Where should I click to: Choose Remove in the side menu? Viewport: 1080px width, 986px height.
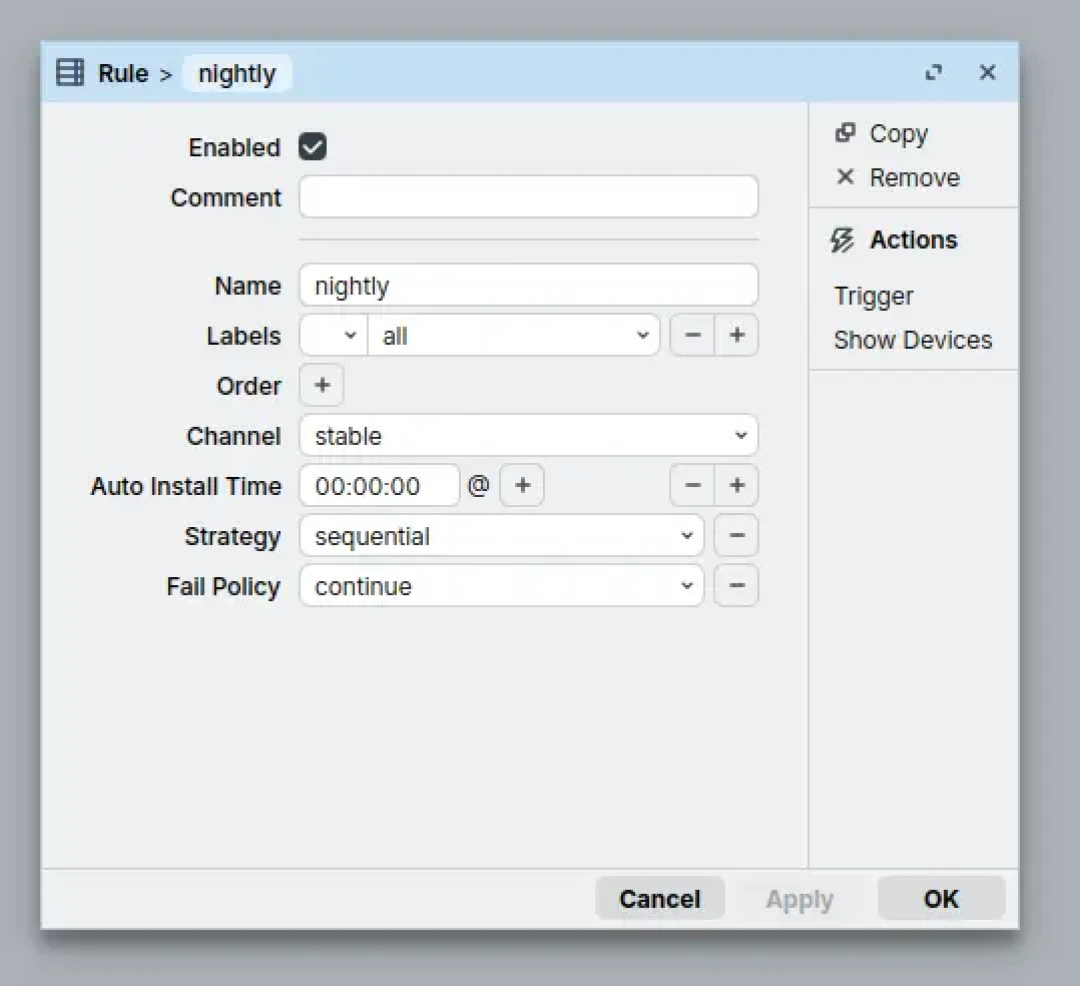click(914, 178)
